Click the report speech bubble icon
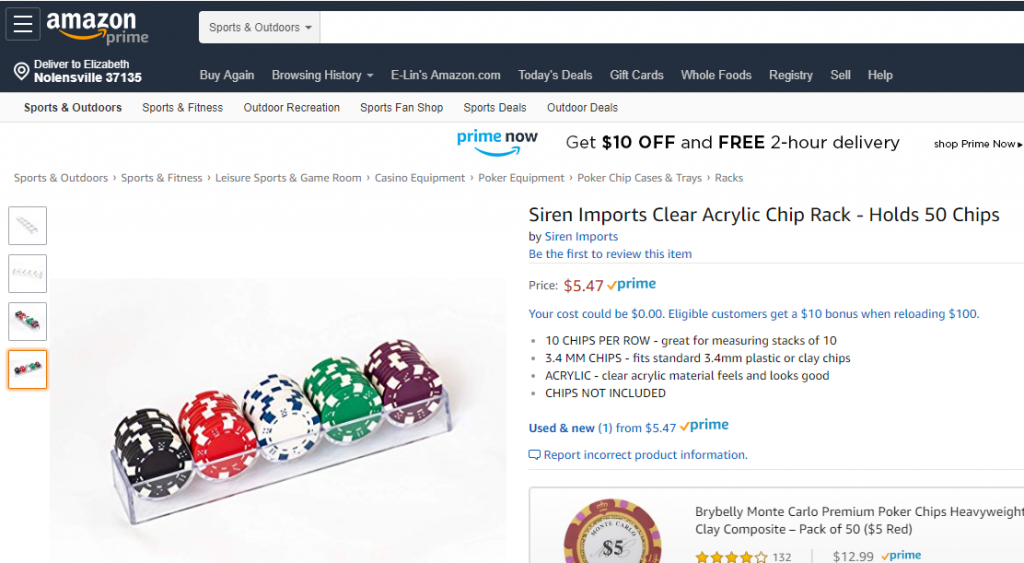 click(x=534, y=455)
